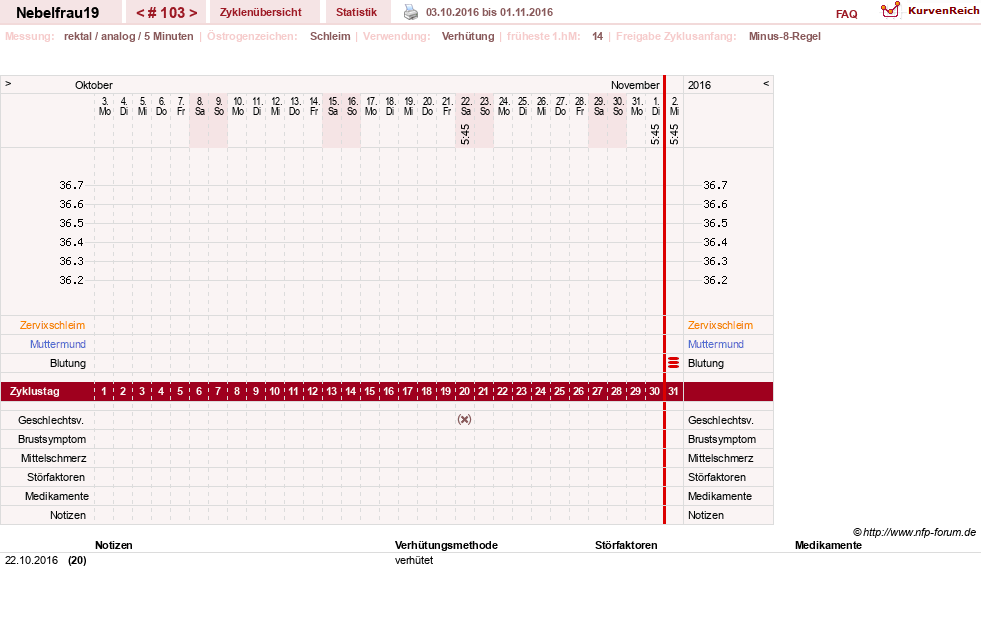Click the right-side Blutung label
This screenshot has width=981, height=624.
pyautogui.click(x=706, y=363)
